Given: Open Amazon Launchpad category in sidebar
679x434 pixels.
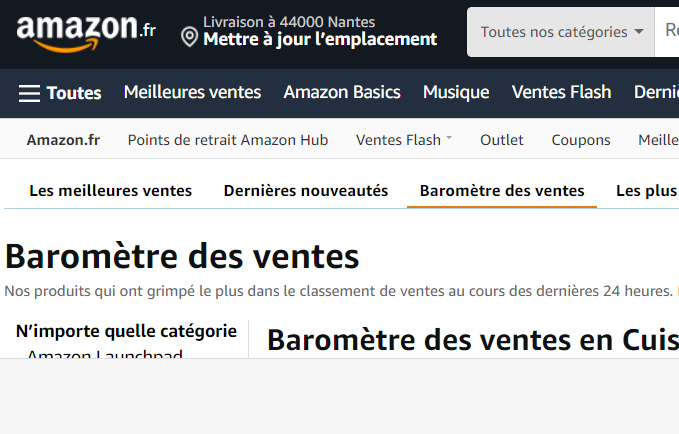Looking at the screenshot, I should [105, 354].
